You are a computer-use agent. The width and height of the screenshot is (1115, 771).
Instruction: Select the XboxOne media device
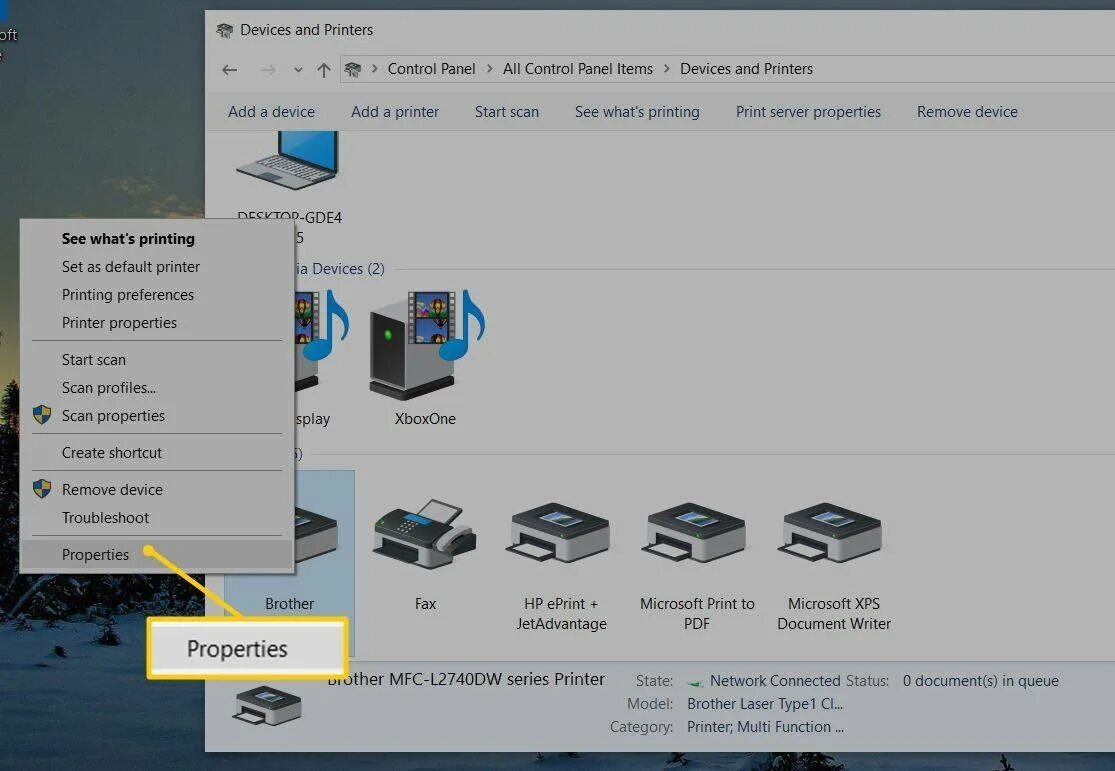coord(425,345)
